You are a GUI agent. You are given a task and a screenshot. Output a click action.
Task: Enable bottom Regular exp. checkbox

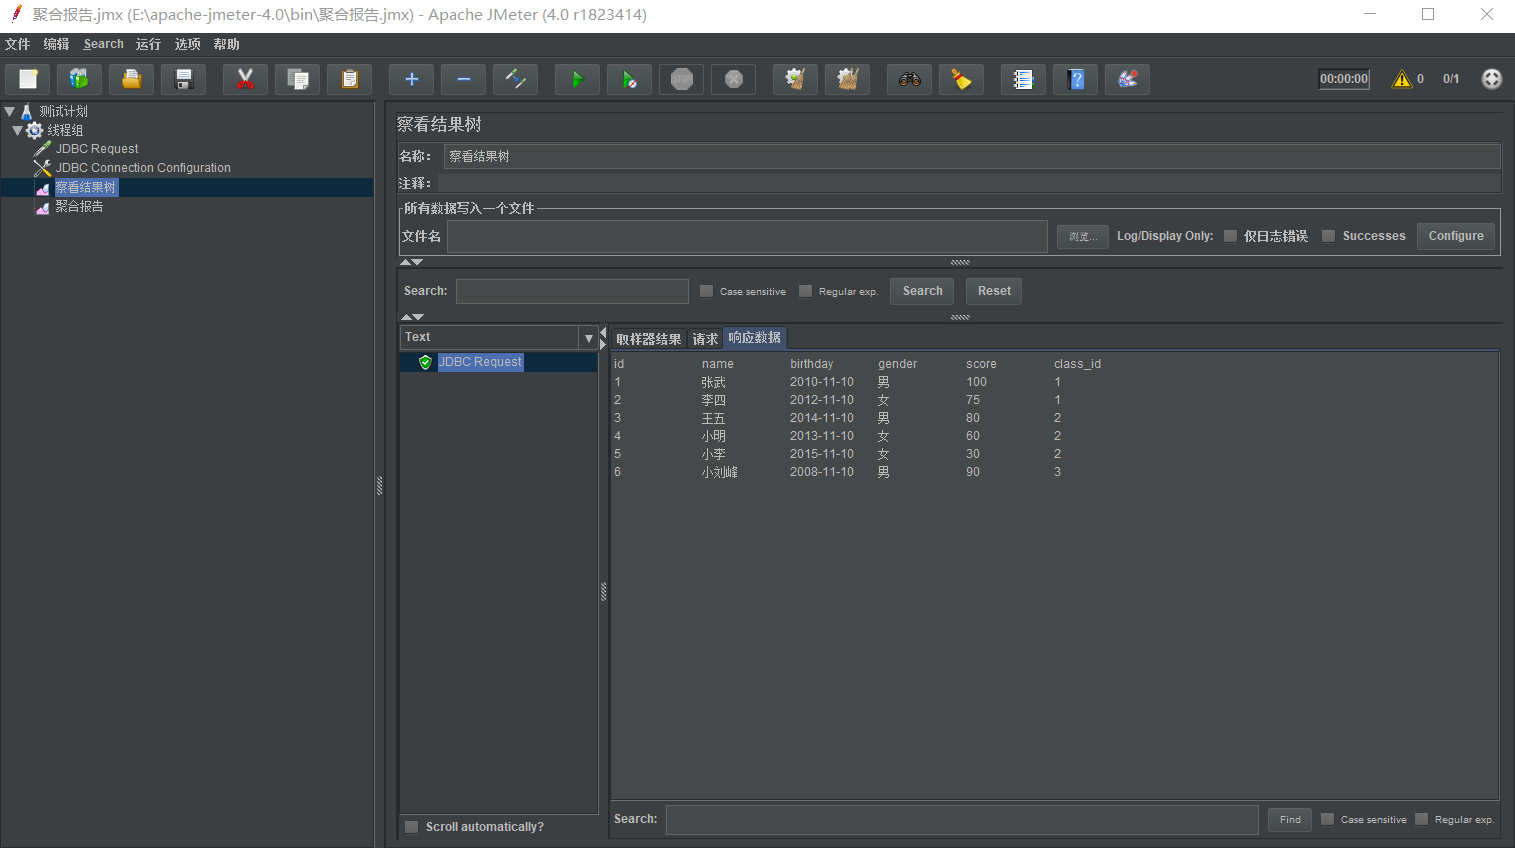1422,819
